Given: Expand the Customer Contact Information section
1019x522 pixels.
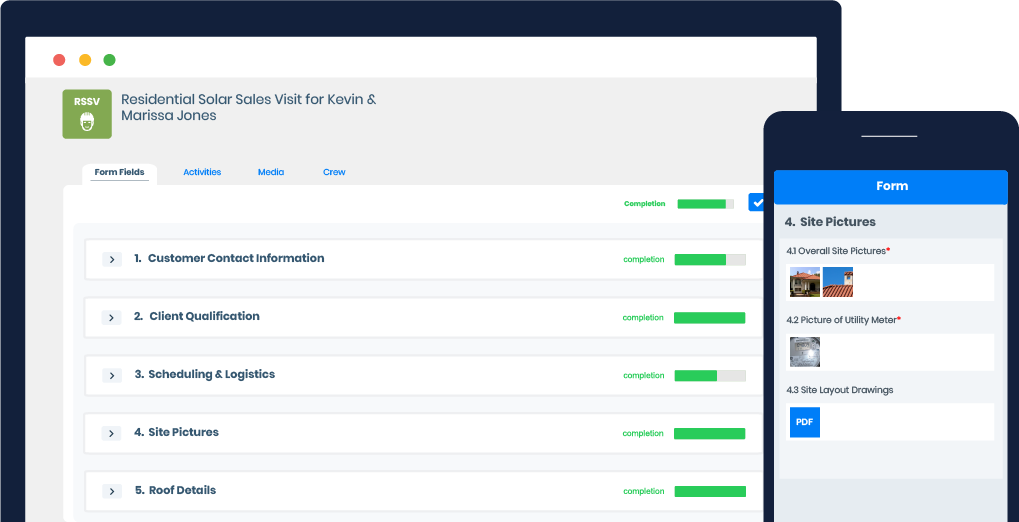Looking at the screenshot, I should click(112, 259).
